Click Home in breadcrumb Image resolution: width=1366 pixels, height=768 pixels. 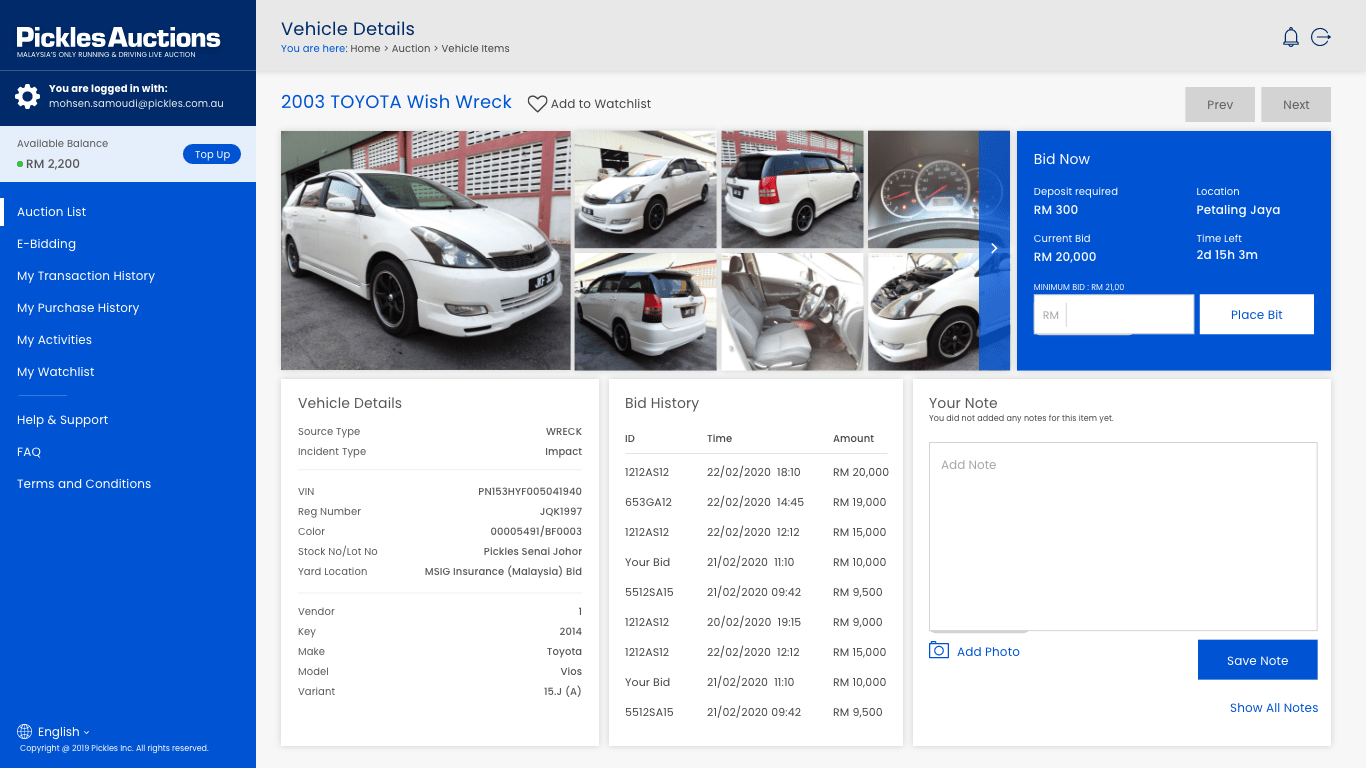pos(365,48)
